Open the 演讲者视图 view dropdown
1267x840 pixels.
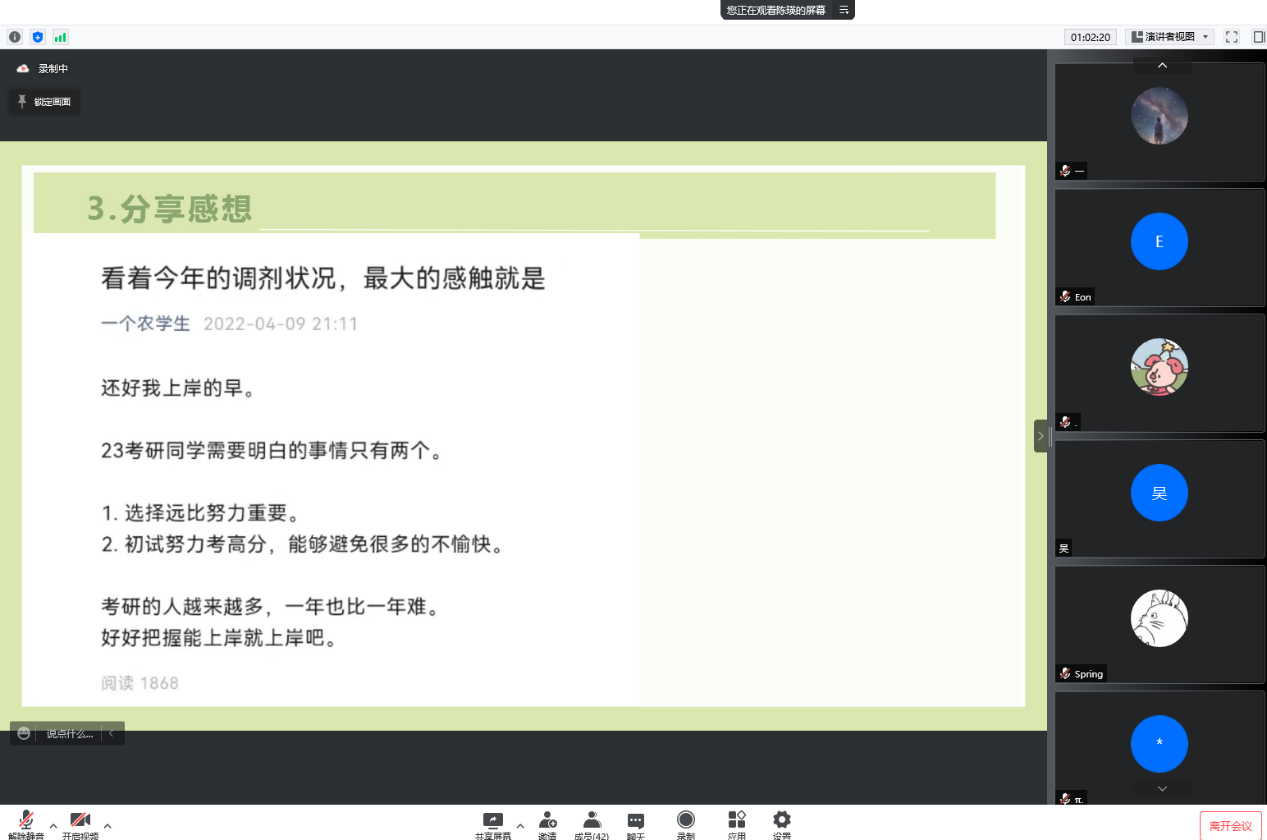(x=1169, y=37)
